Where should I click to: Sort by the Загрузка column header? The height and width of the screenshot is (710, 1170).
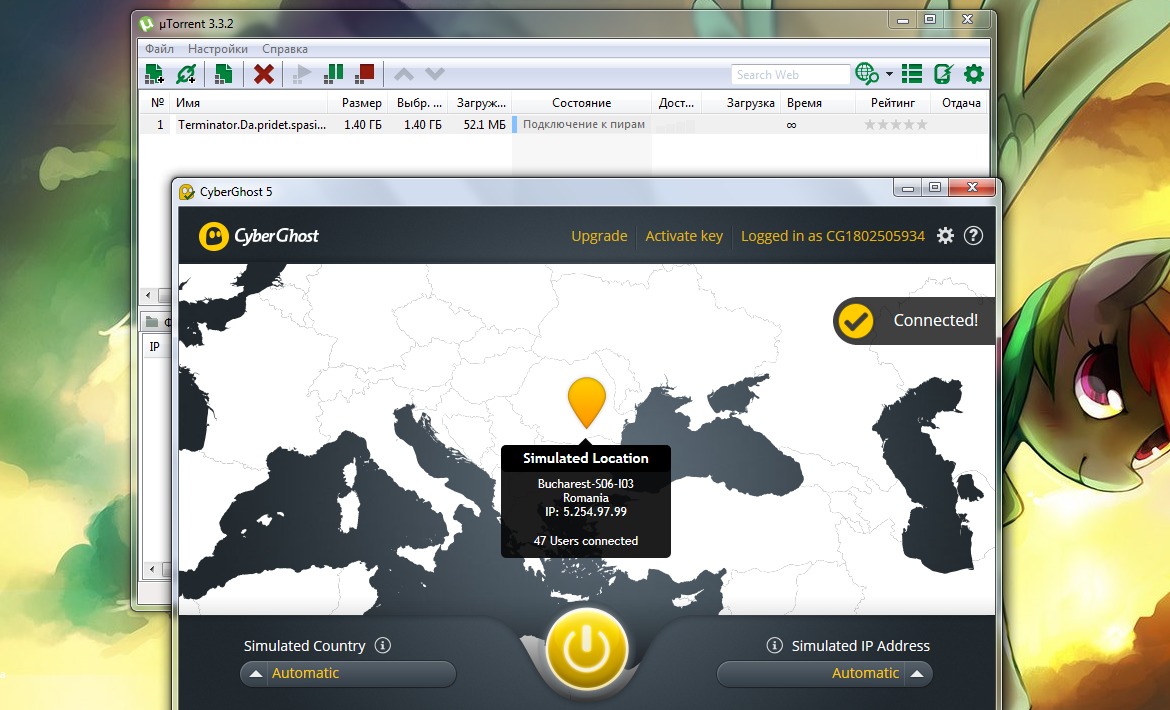point(741,103)
